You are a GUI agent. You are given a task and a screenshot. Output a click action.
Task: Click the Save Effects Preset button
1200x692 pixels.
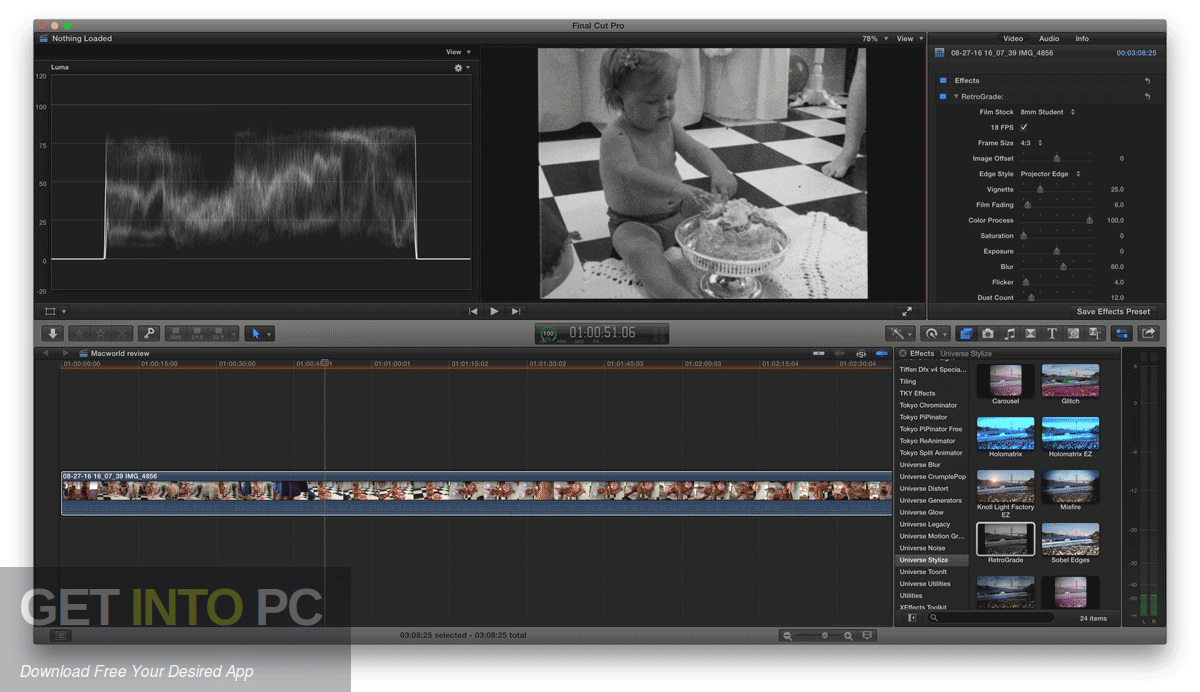click(1113, 311)
